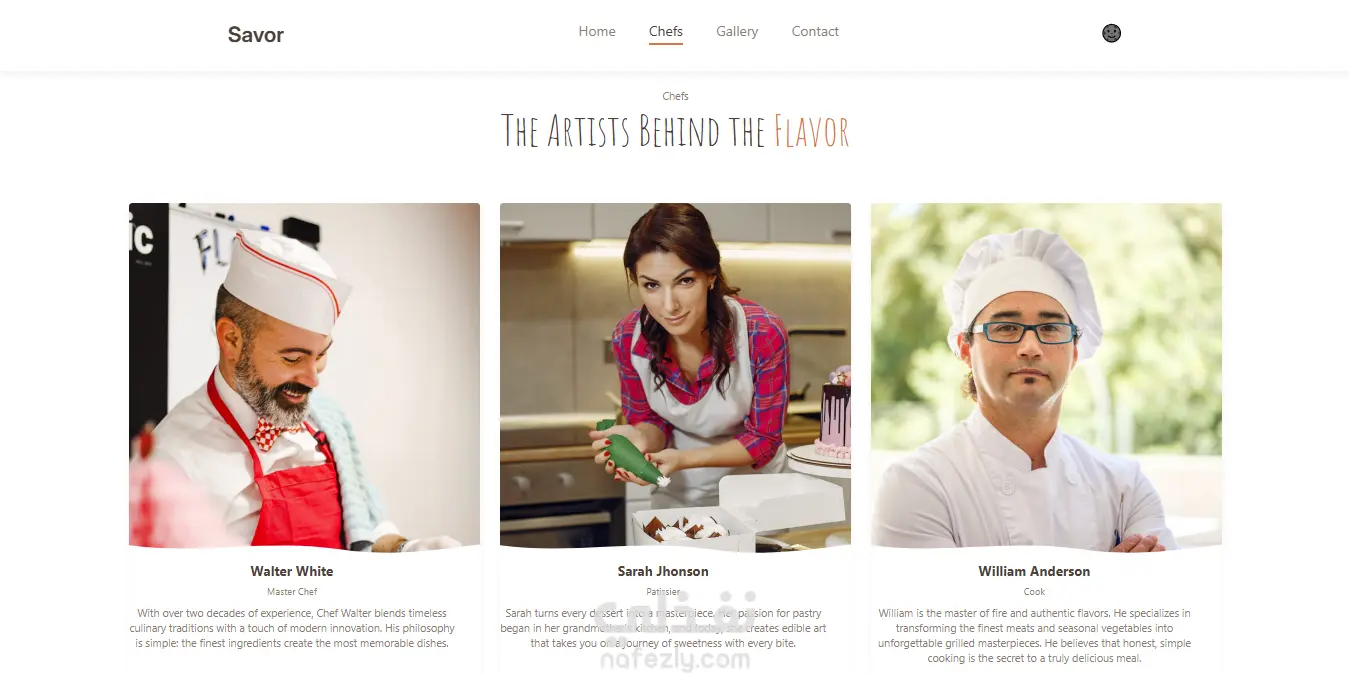Open the Contact page link
This screenshot has height=674, width=1349.
click(x=815, y=32)
